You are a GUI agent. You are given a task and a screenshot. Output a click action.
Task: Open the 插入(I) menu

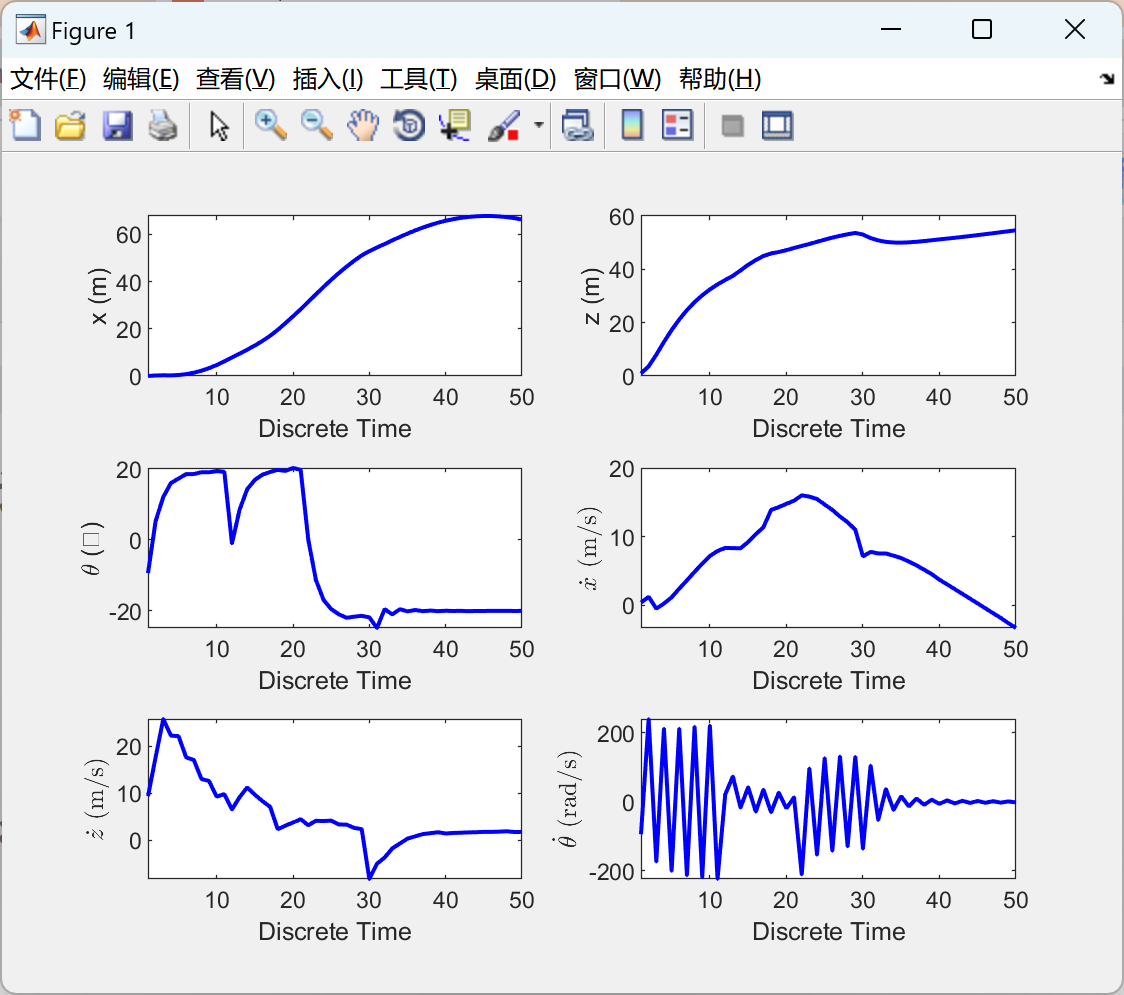click(328, 79)
